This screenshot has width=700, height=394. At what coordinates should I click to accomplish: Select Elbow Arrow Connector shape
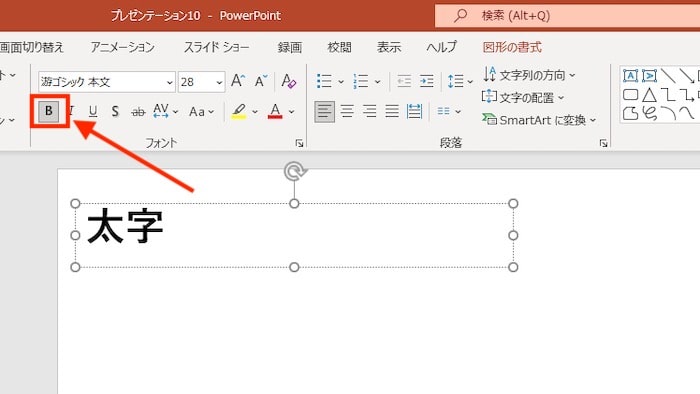tap(687, 95)
